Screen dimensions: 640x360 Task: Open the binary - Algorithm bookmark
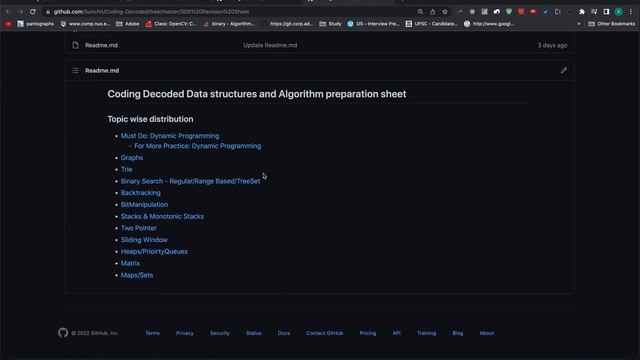(x=229, y=24)
